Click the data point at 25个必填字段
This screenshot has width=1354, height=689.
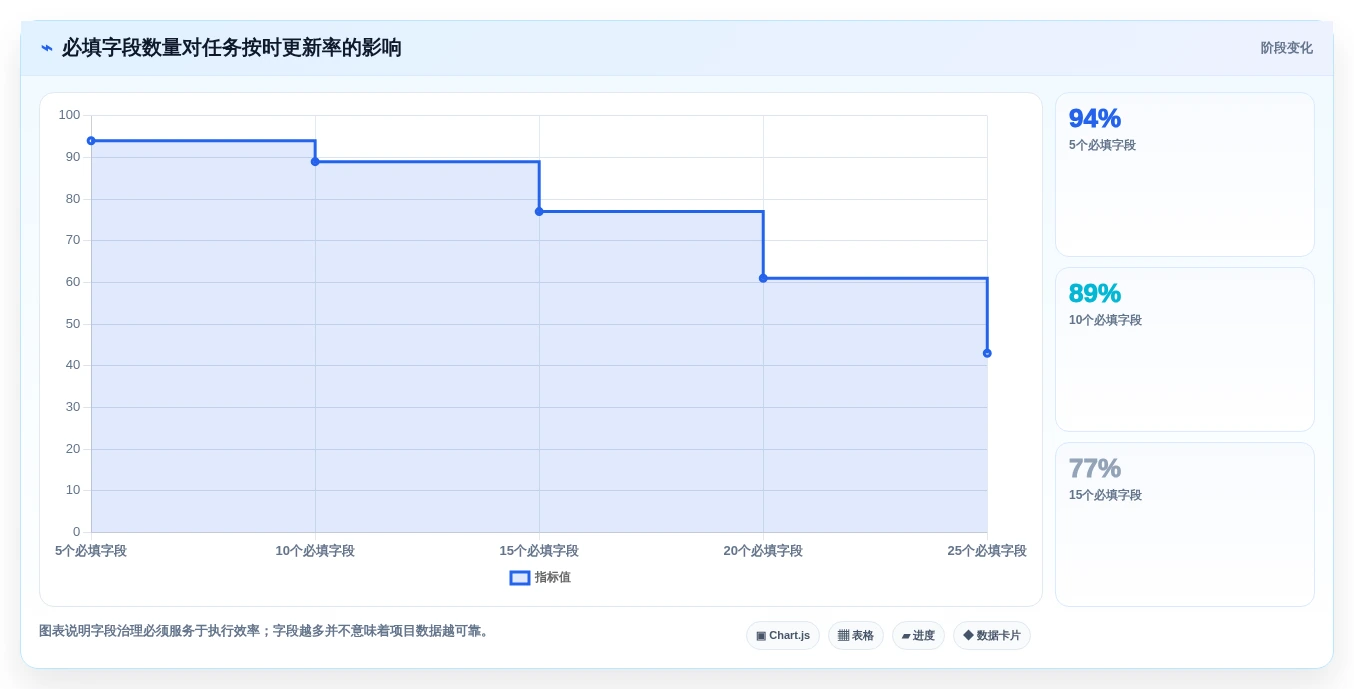987,353
